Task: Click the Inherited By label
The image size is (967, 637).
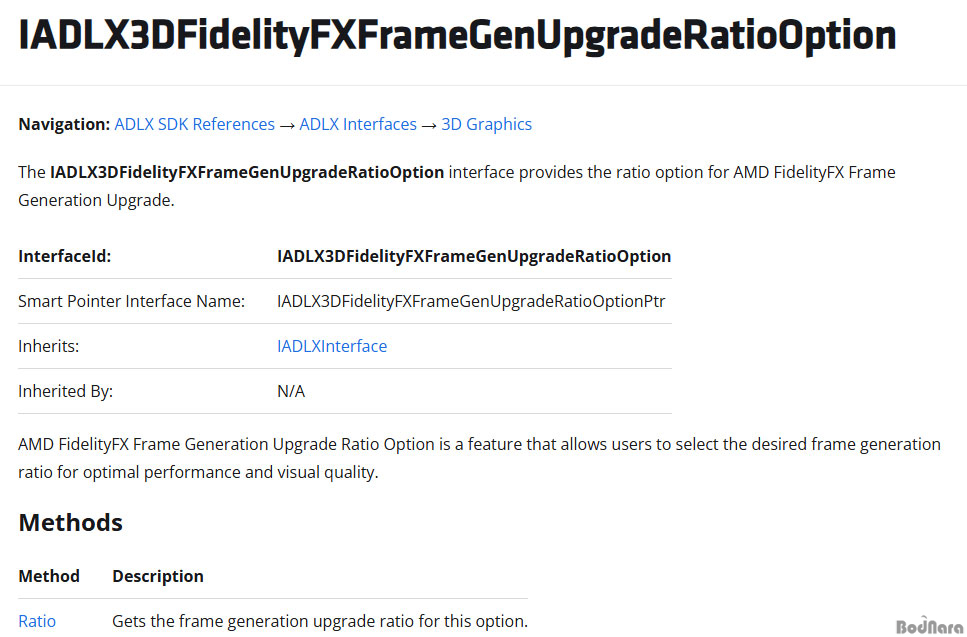Action: click(x=65, y=391)
